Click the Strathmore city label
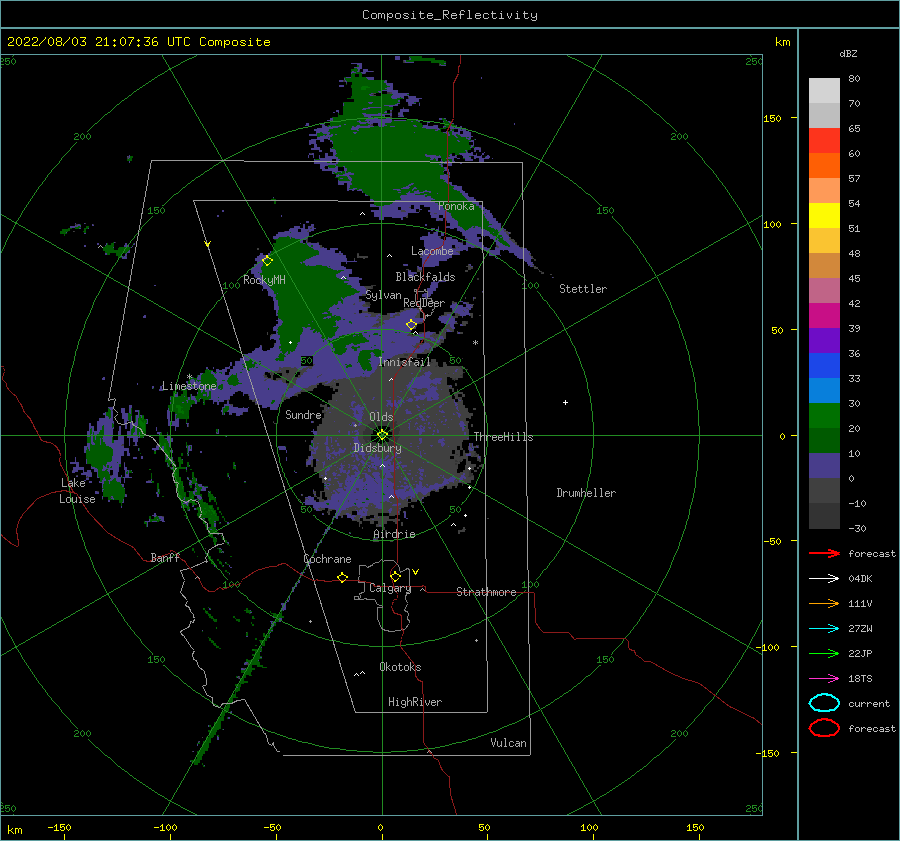This screenshot has height=841, width=900. pyautogui.click(x=486, y=592)
